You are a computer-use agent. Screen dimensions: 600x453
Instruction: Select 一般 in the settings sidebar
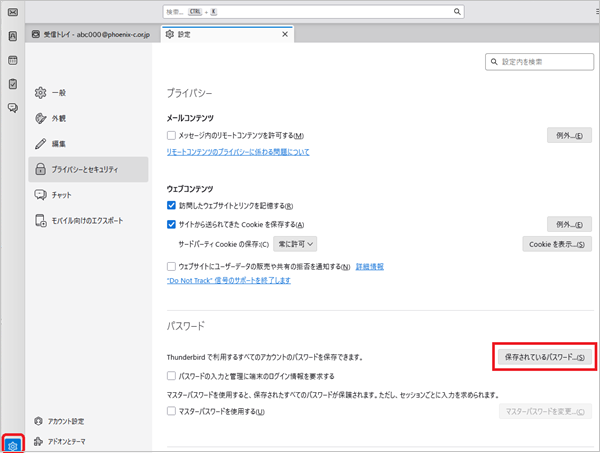59,92
